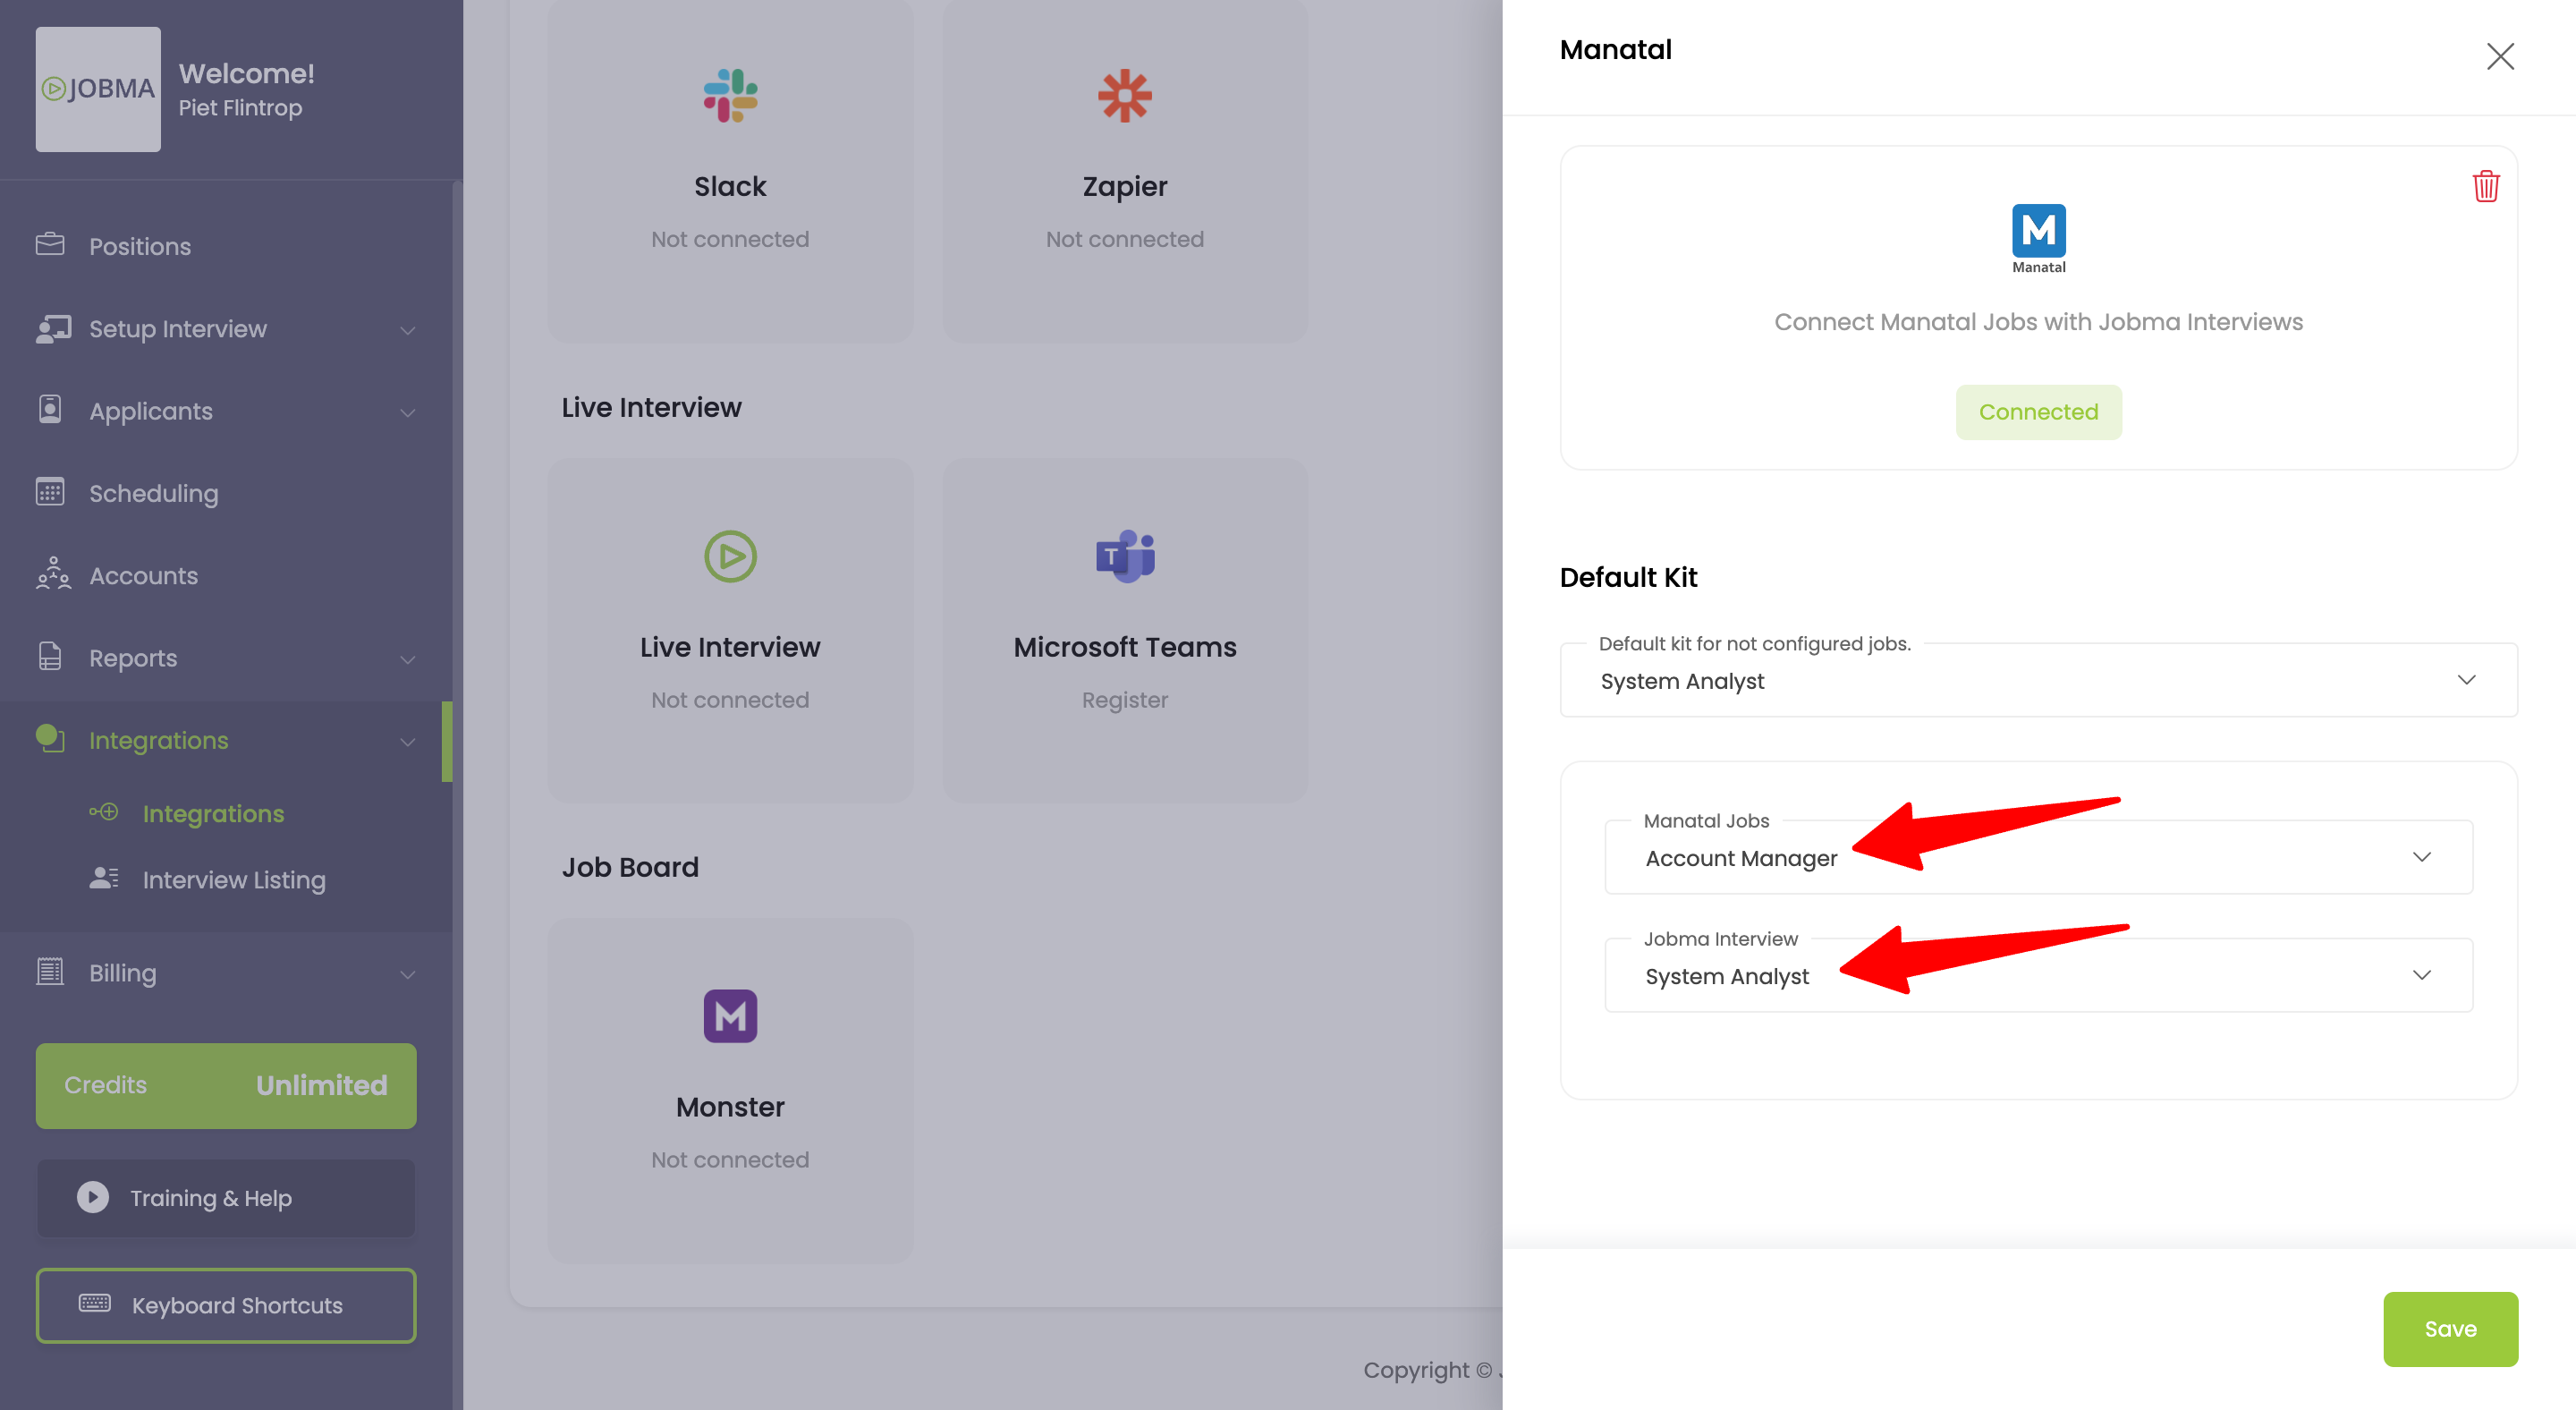2576x1410 pixels.
Task: Expand the Setup Interview menu chevron
Action: click(408, 330)
